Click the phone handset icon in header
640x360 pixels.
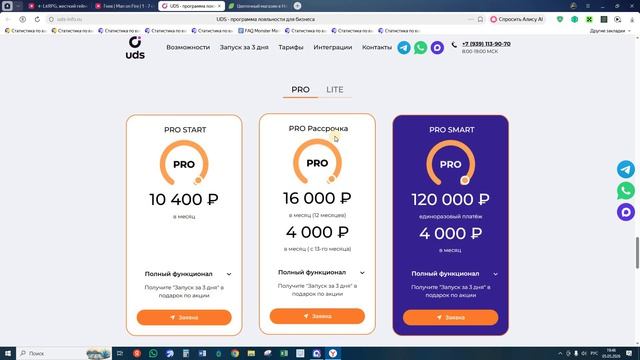coord(454,45)
